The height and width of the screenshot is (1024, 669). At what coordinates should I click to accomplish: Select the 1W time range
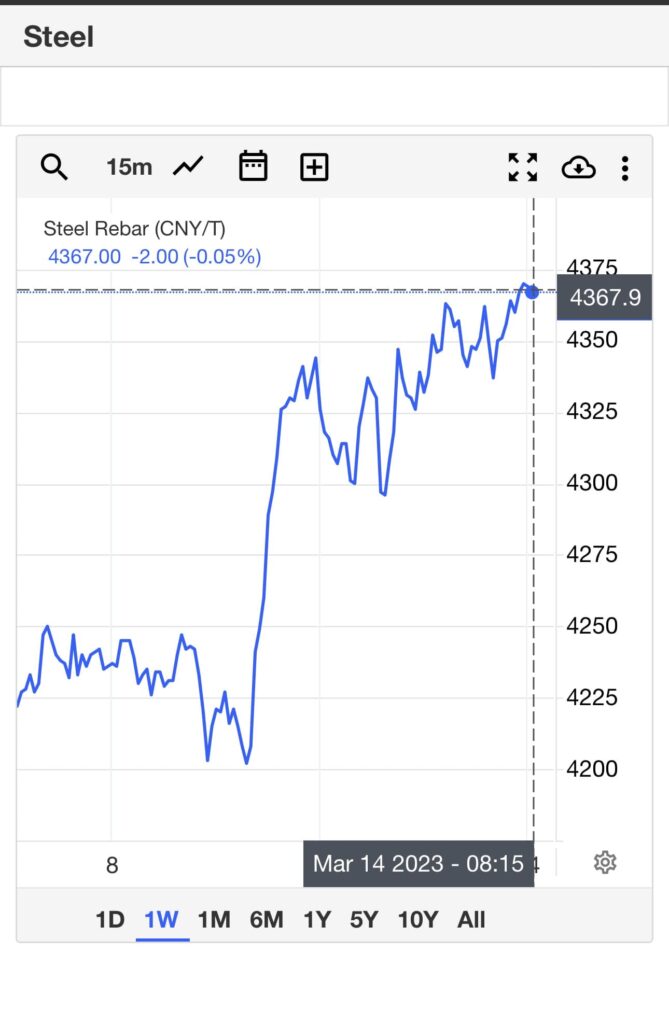click(x=161, y=919)
